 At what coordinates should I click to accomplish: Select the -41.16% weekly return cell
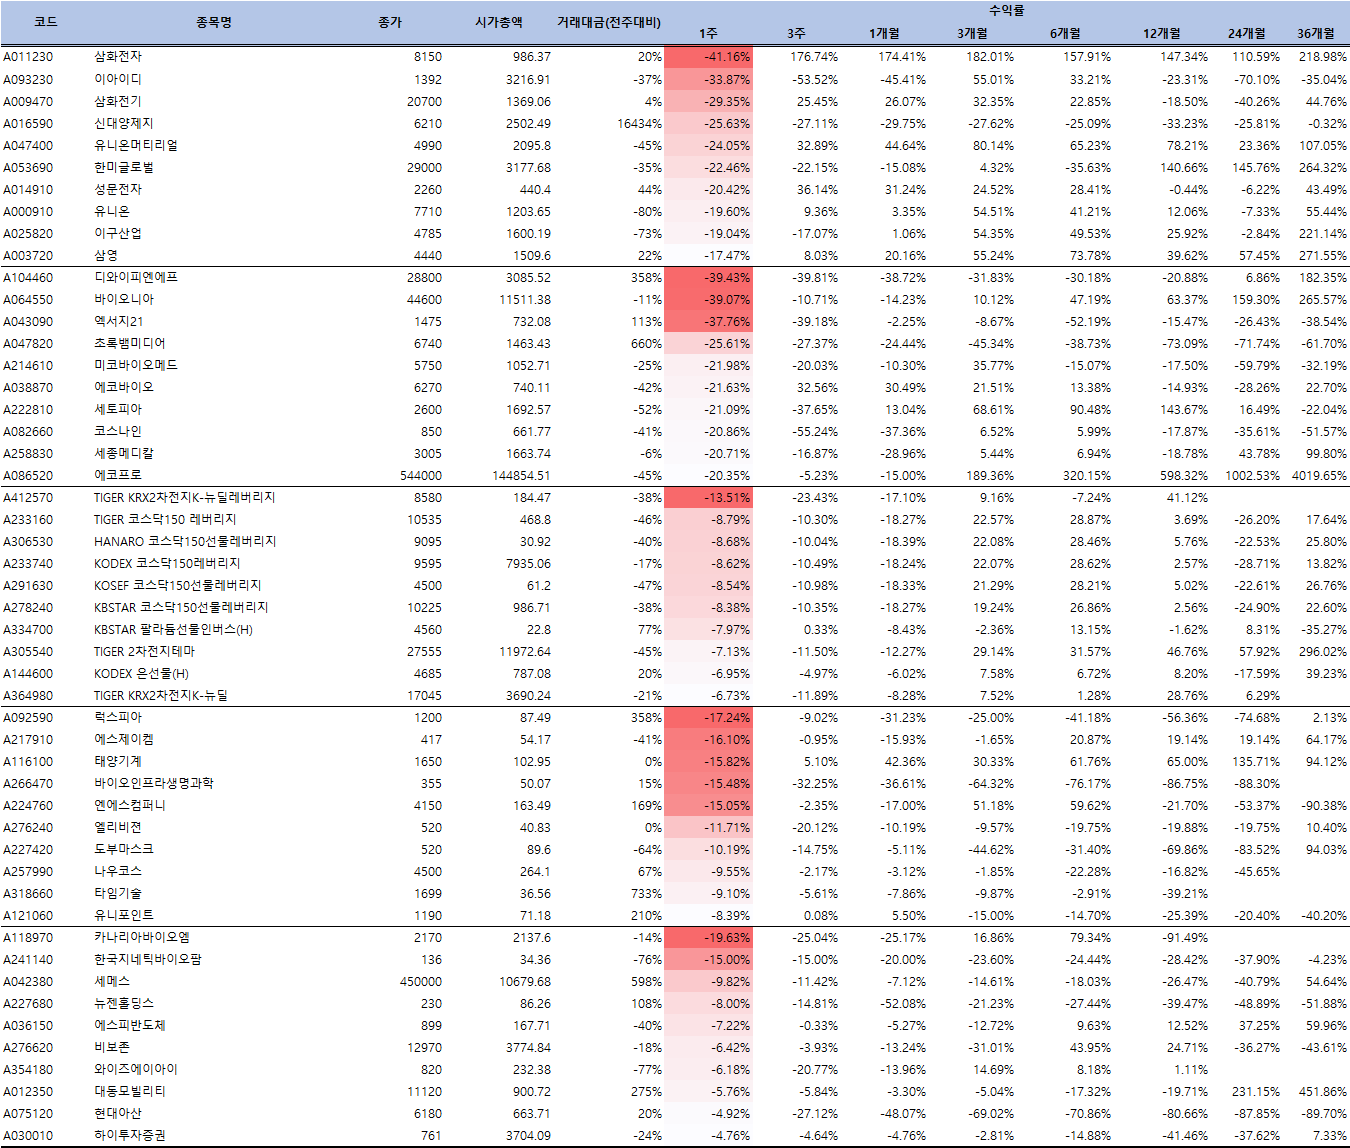tap(708, 57)
